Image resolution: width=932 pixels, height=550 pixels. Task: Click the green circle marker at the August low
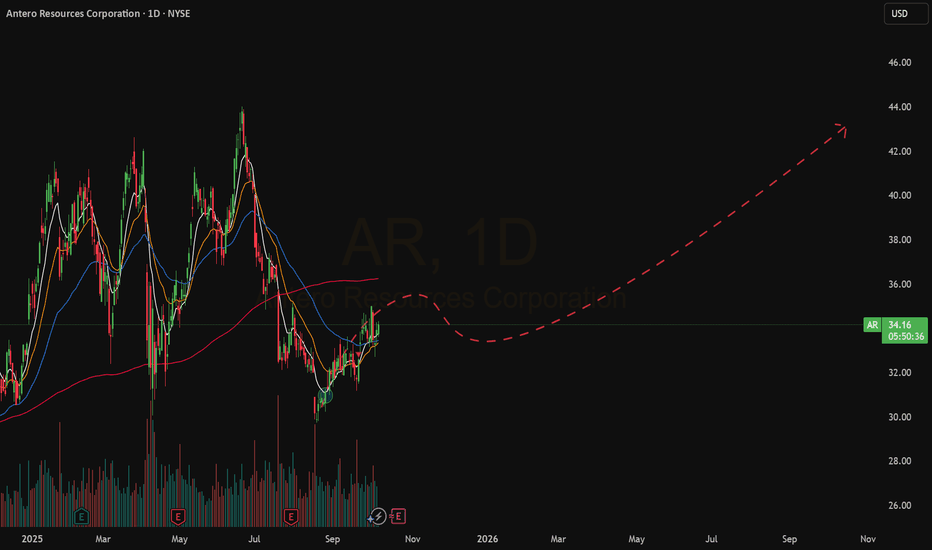[x=325, y=395]
